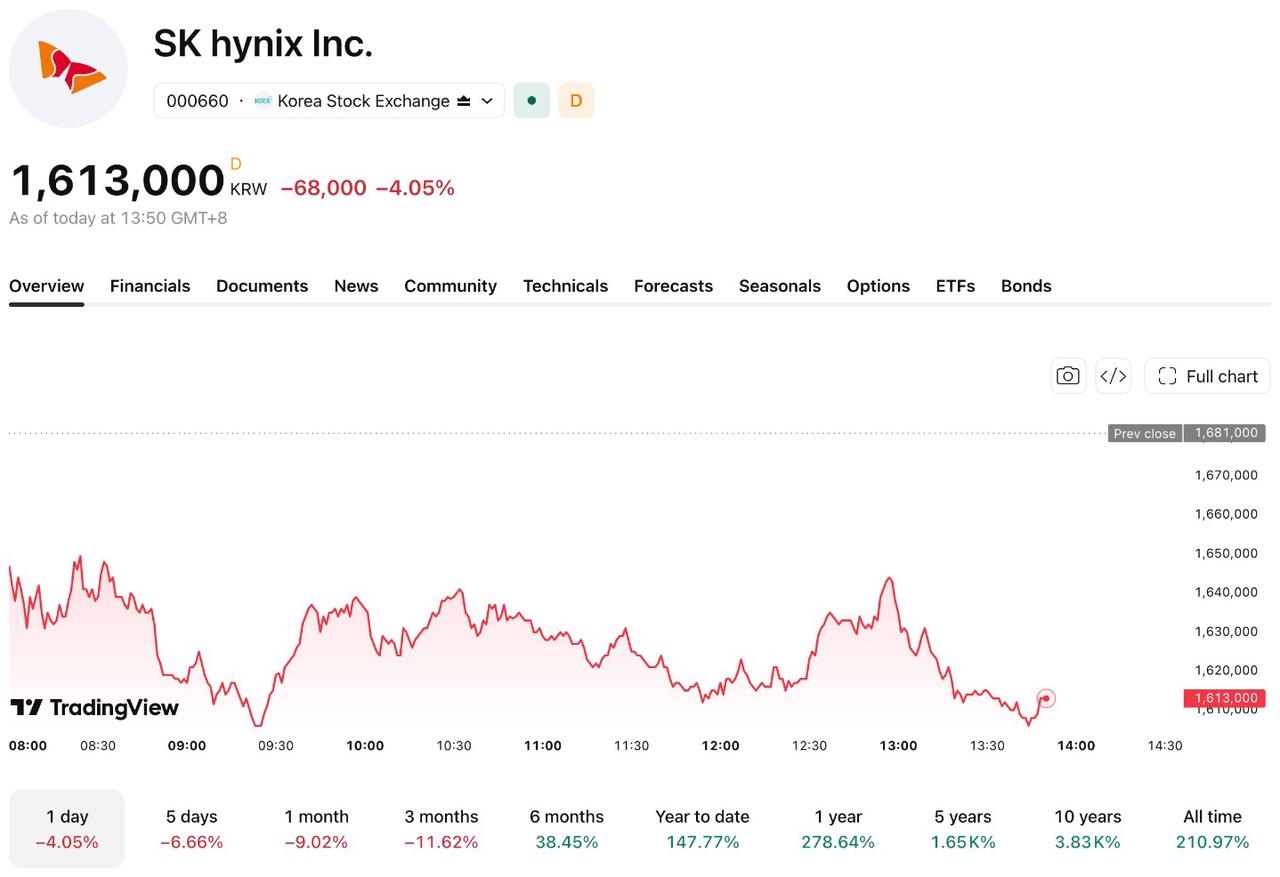
Task: Open the ETFs tab
Action: click(955, 286)
